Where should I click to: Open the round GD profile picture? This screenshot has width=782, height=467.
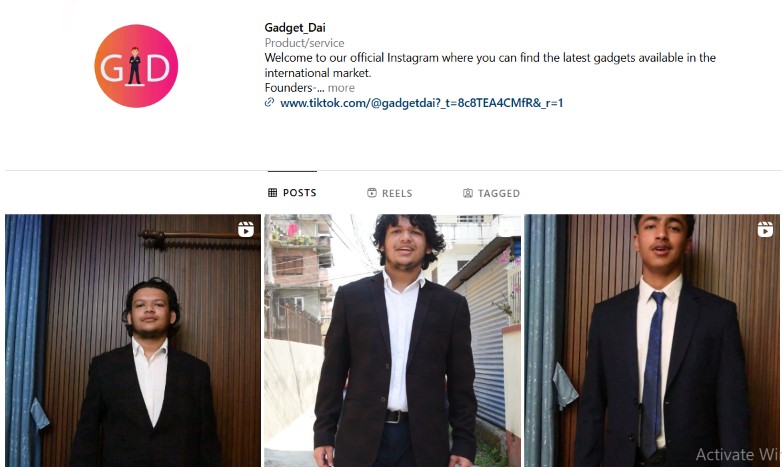(136, 66)
